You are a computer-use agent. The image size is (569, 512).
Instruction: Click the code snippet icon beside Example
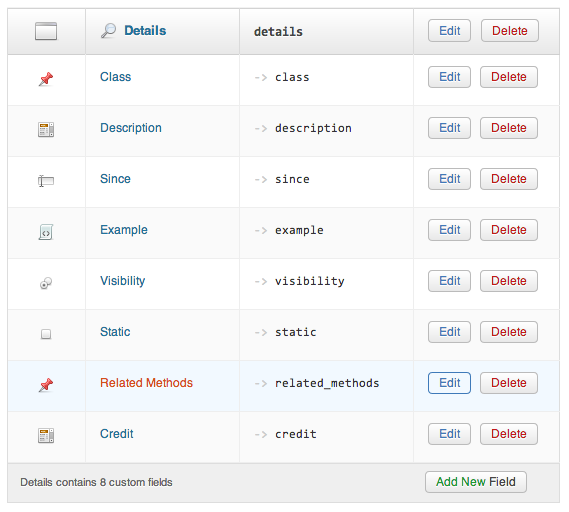(x=46, y=232)
